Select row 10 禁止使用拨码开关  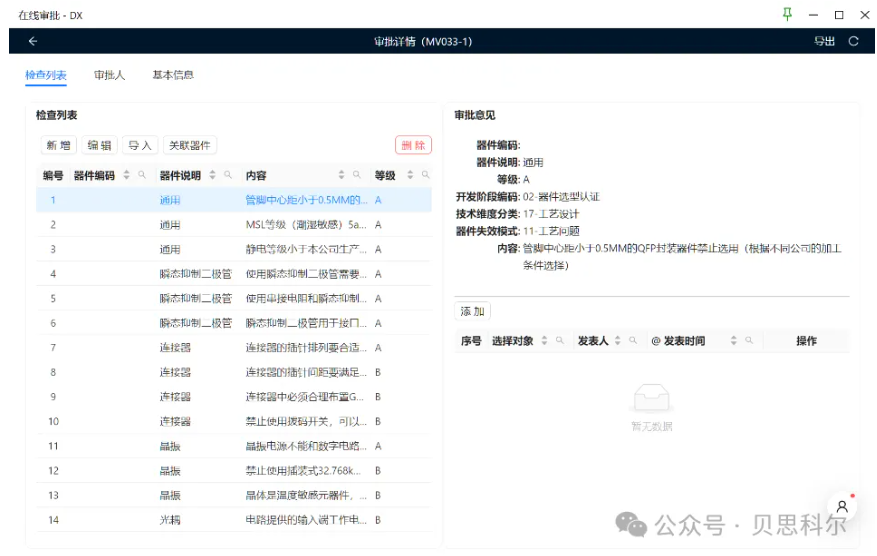click(x=234, y=421)
